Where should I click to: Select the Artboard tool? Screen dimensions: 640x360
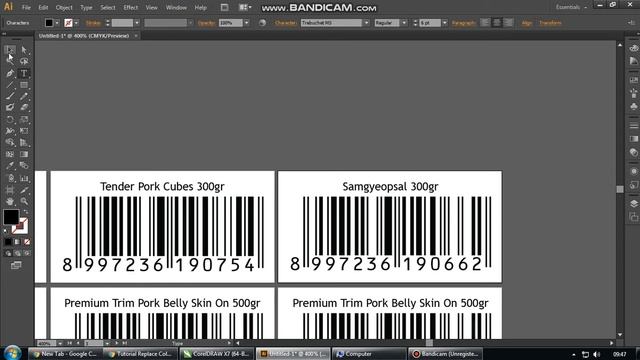(10, 190)
